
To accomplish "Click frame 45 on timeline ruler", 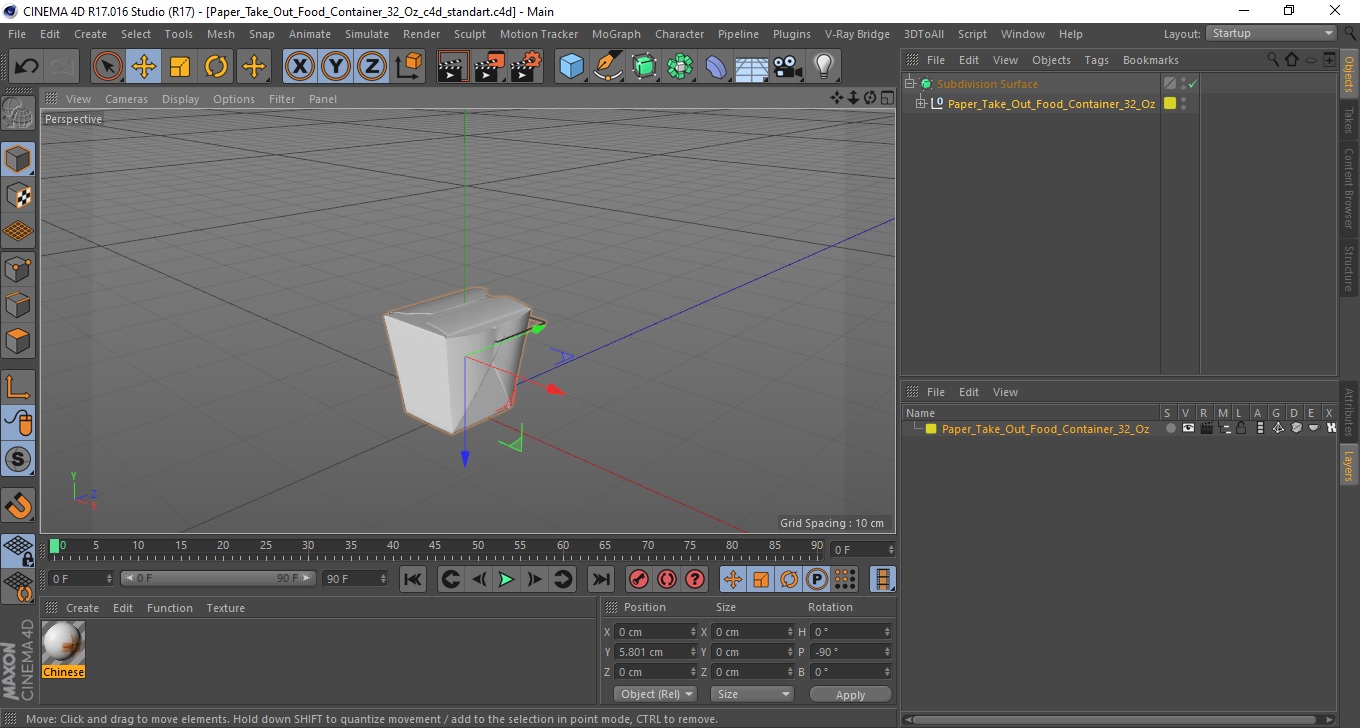I will tap(436, 546).
